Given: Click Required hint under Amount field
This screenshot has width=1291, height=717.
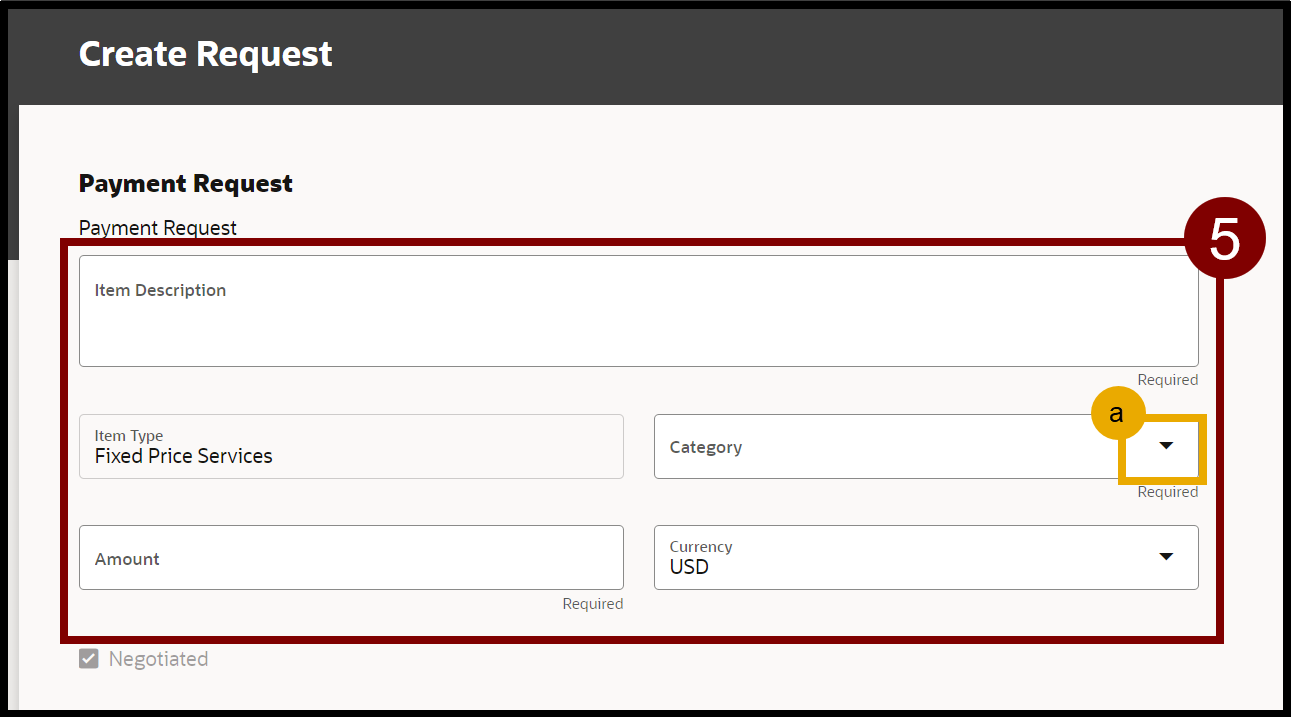Looking at the screenshot, I should coord(592,604).
